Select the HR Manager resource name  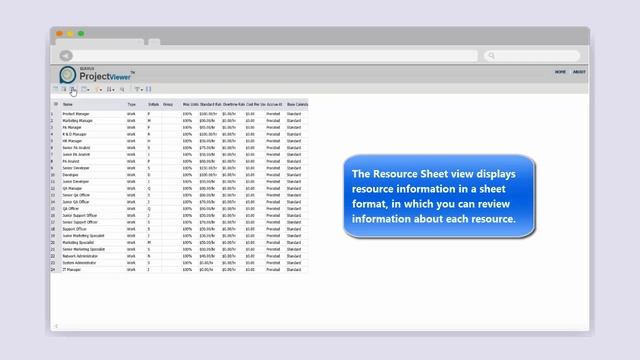72,141
